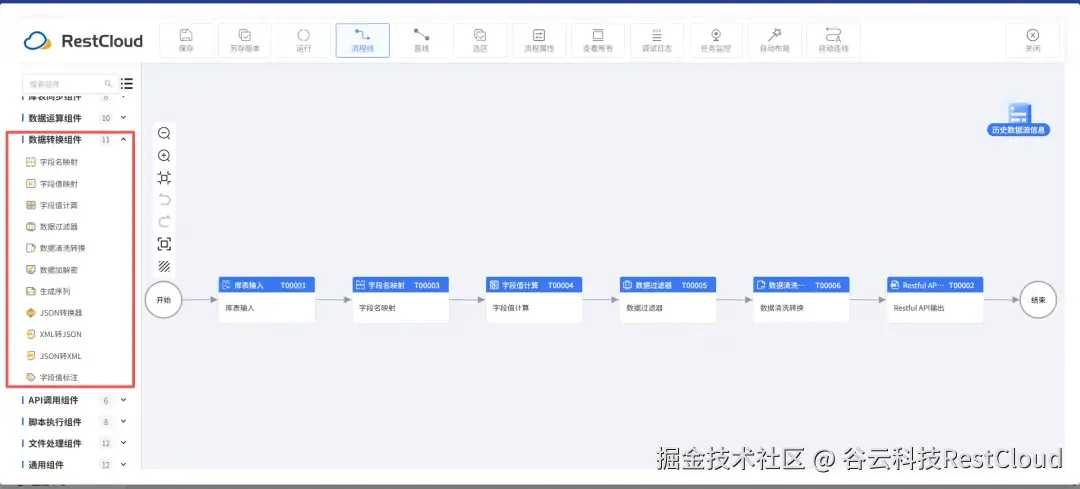Select the 字段值映射 component
The width and height of the screenshot is (1080, 489).
tap(52, 184)
